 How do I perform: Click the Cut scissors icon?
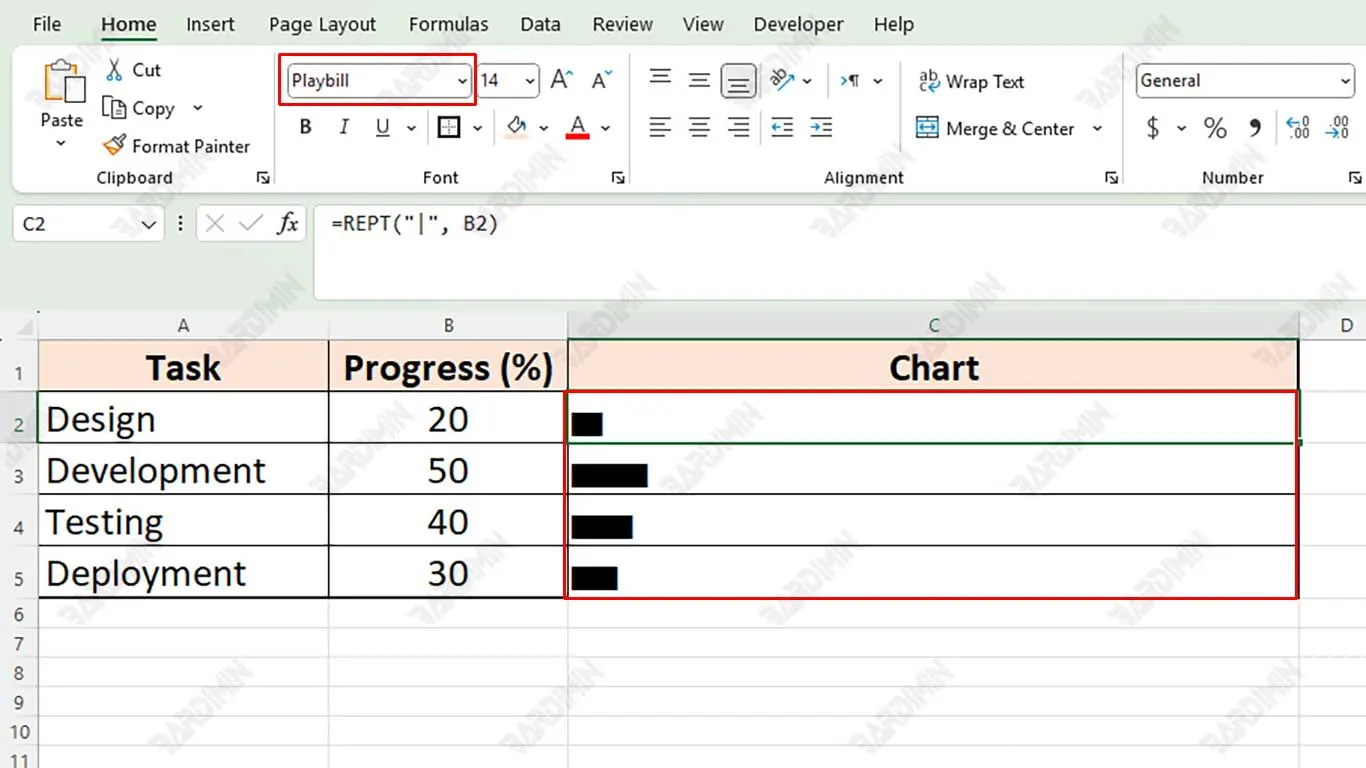(x=115, y=70)
